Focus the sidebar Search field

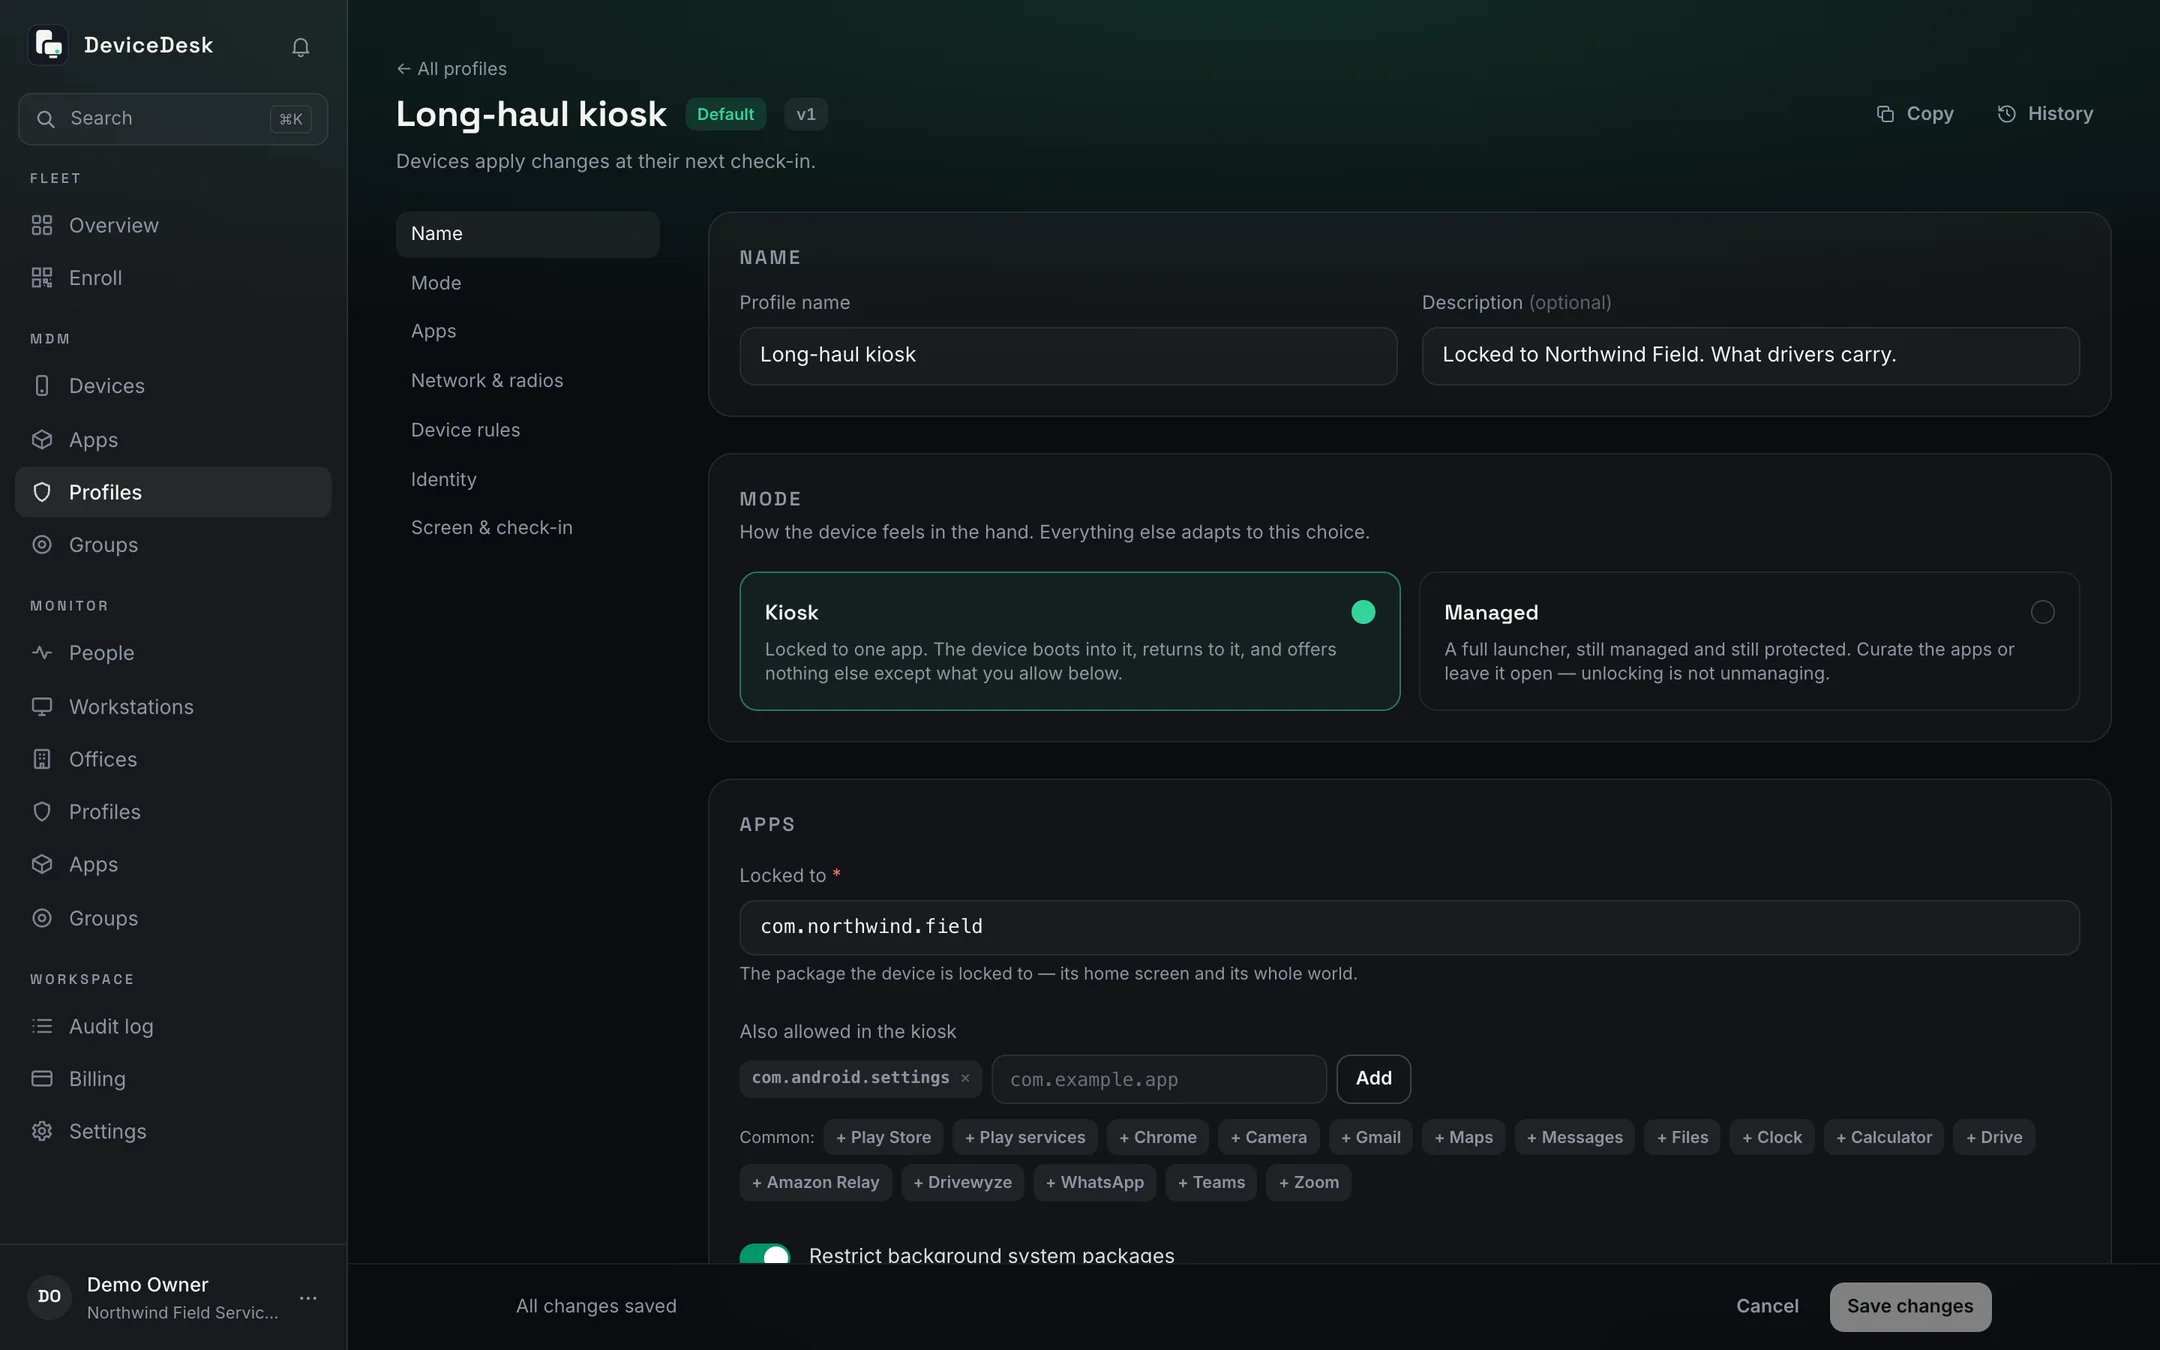coord(173,119)
